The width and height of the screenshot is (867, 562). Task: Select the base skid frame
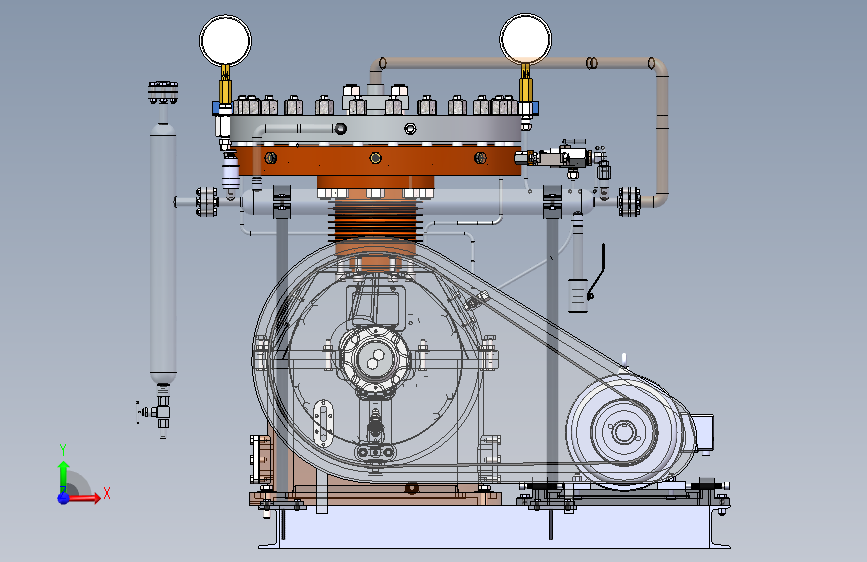pos(494,525)
